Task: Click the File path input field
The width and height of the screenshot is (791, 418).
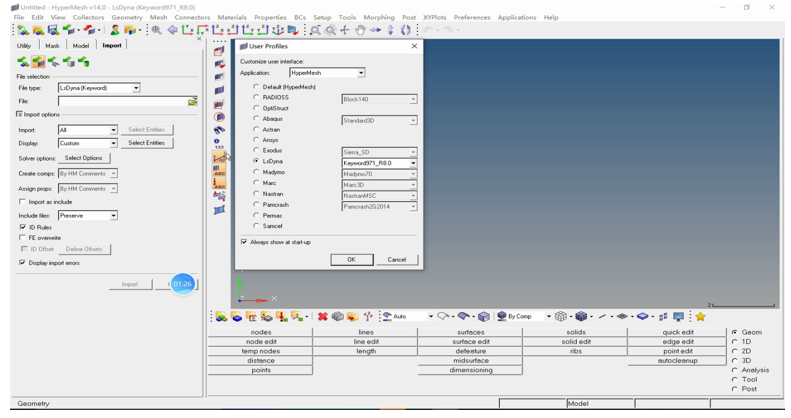Action: tap(123, 101)
